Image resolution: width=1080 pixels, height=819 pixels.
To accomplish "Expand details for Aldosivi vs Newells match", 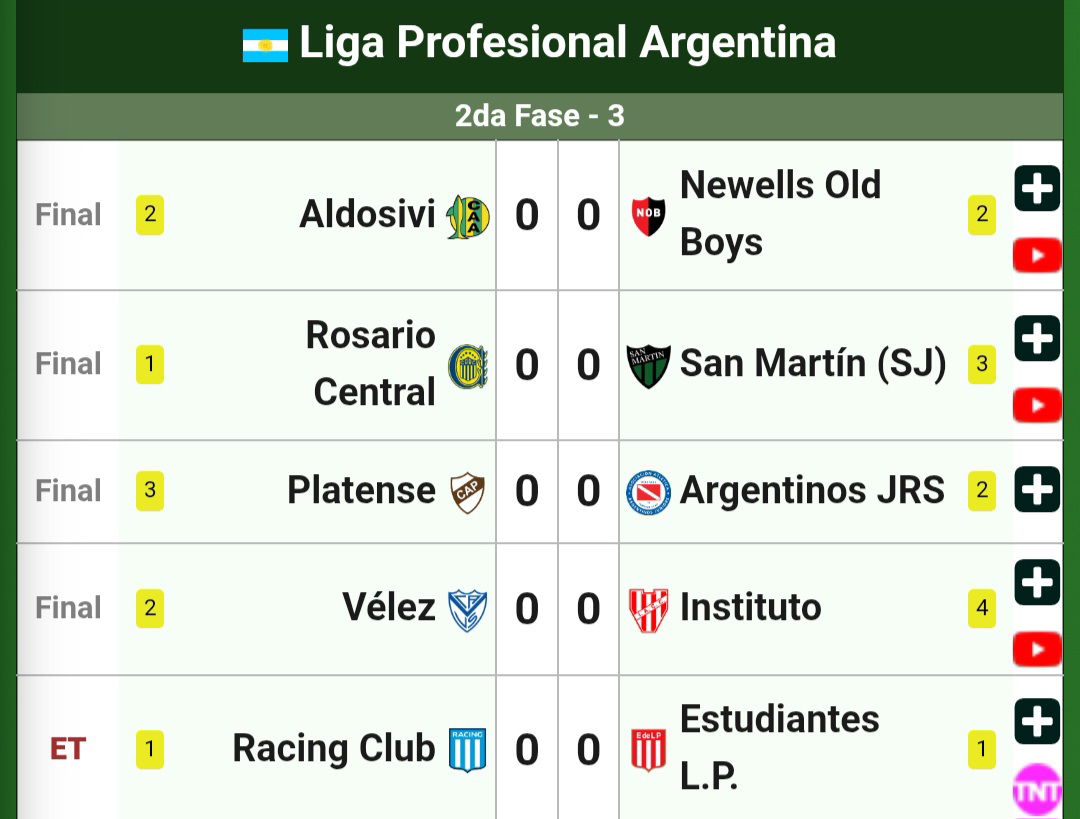I will (1037, 188).
